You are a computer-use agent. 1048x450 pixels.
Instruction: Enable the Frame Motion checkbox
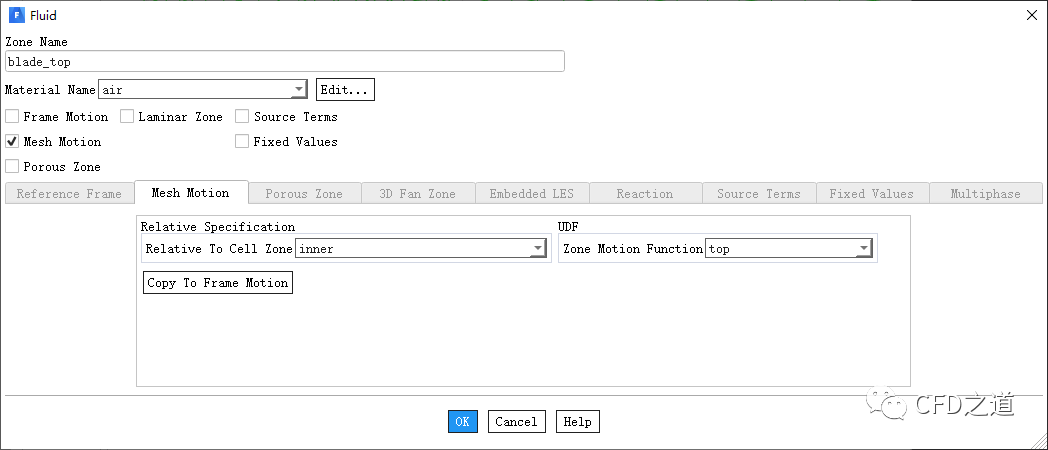click(12, 117)
